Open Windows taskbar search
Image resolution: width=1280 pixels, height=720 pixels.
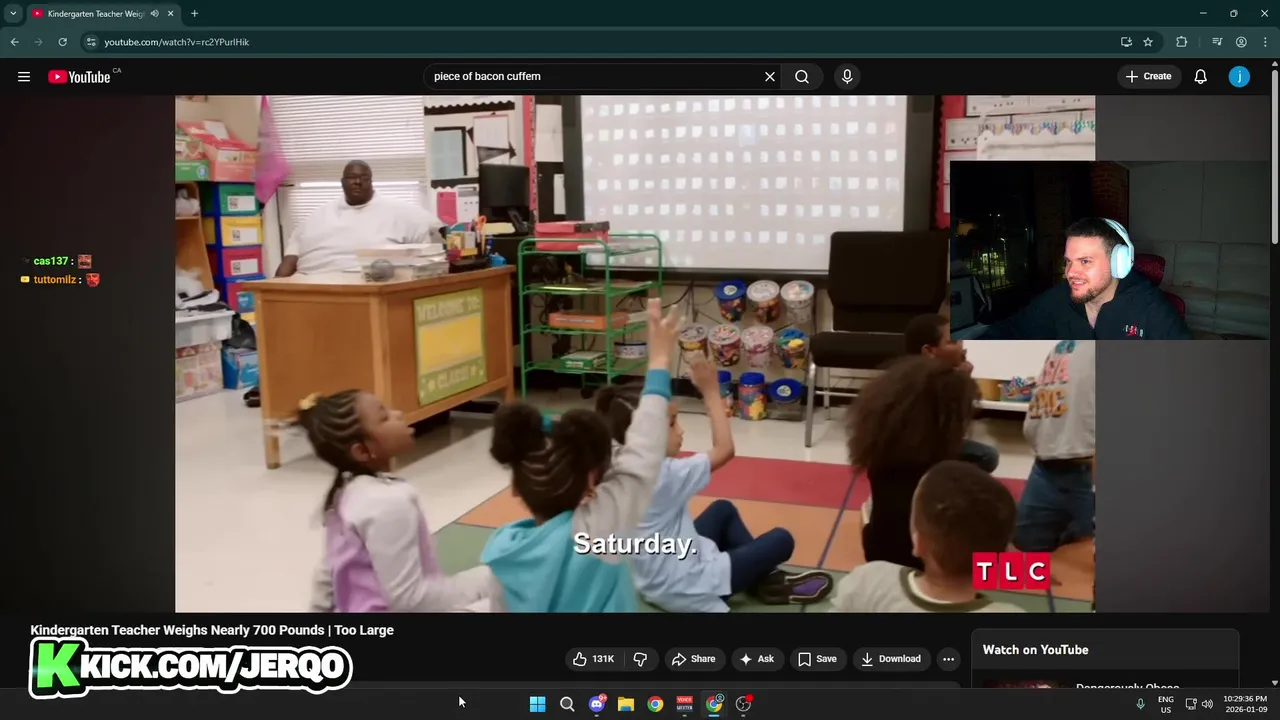point(567,704)
